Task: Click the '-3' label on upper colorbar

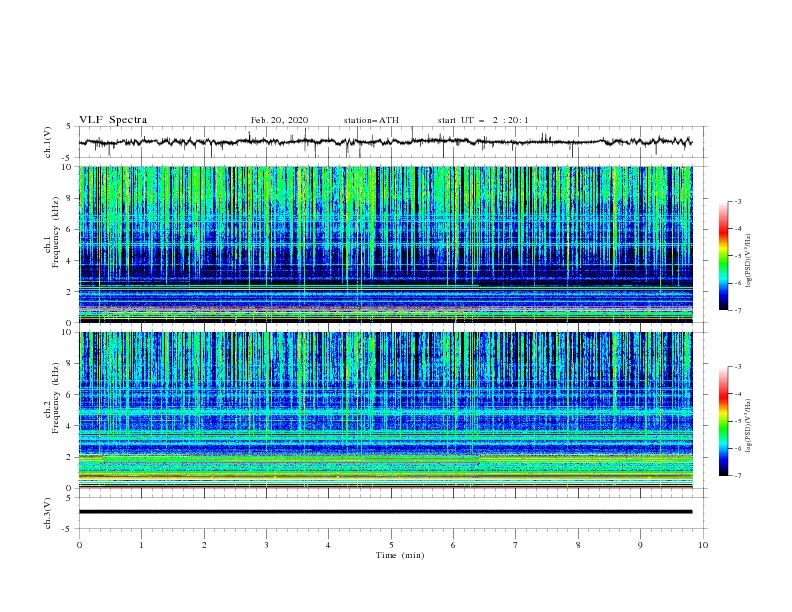Action: [x=737, y=201]
